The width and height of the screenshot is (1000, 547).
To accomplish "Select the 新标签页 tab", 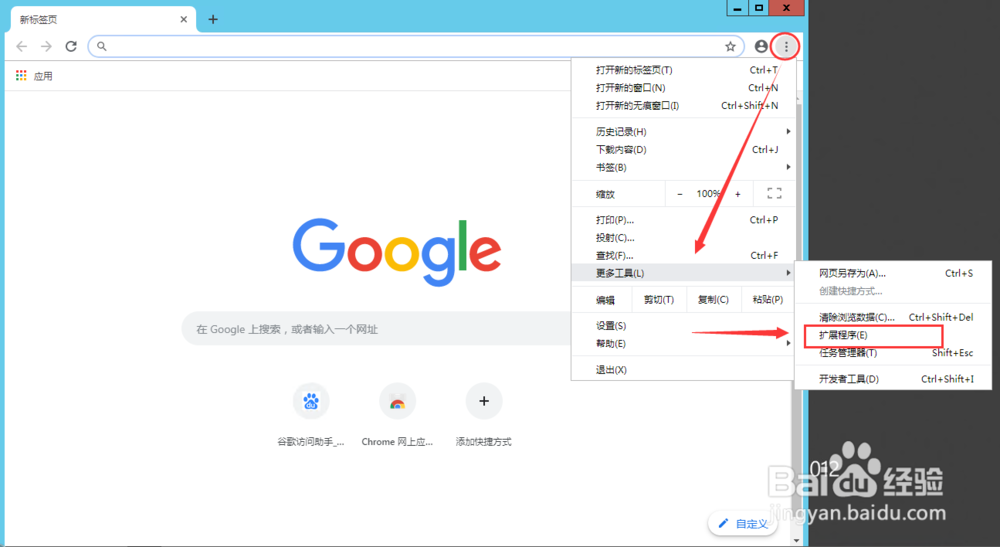I will pos(103,19).
